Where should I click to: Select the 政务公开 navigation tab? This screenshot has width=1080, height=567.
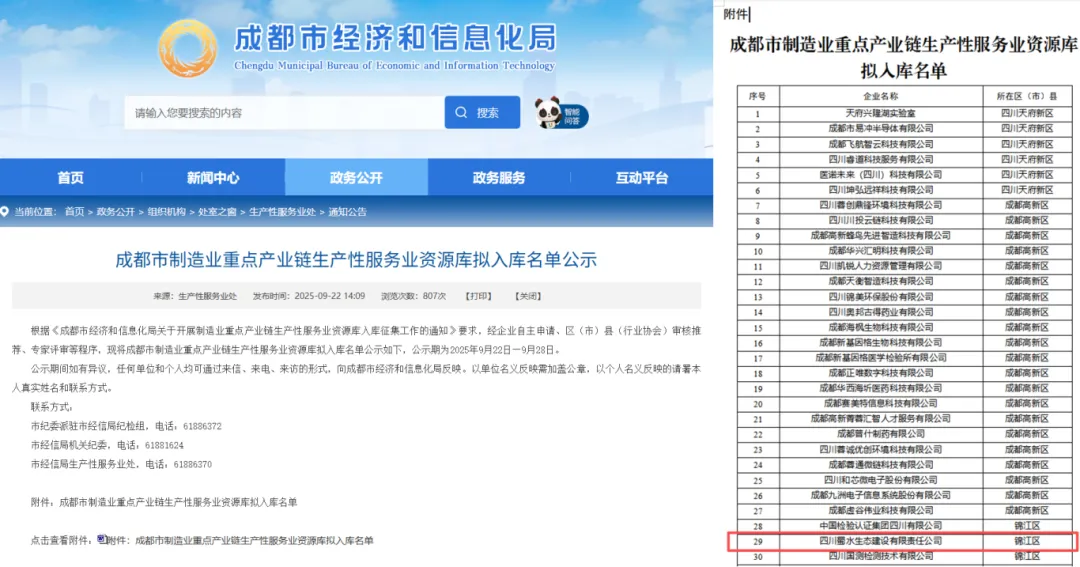[x=356, y=178]
